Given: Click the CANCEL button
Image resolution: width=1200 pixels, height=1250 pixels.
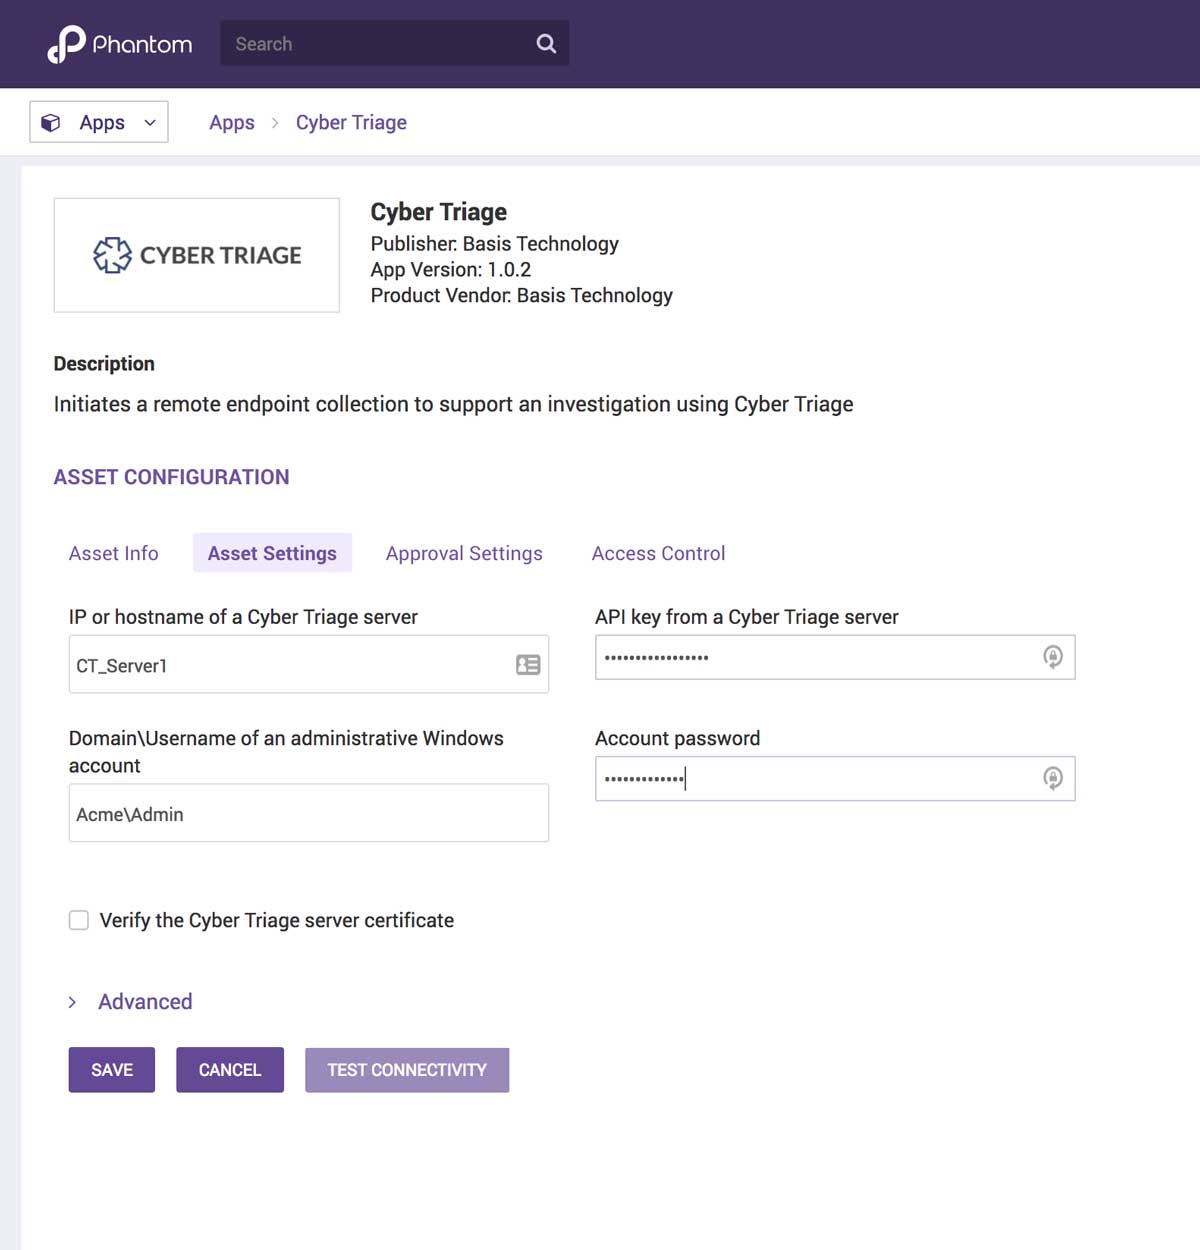Looking at the screenshot, I should [230, 1070].
